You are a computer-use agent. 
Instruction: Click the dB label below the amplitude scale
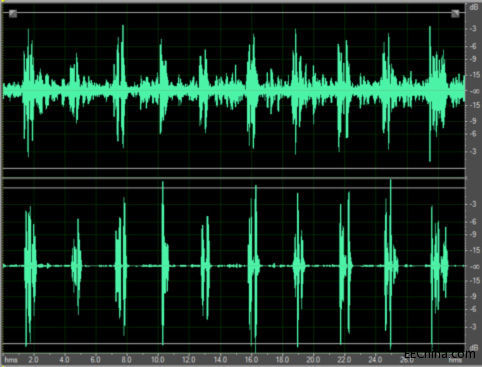(473, 348)
